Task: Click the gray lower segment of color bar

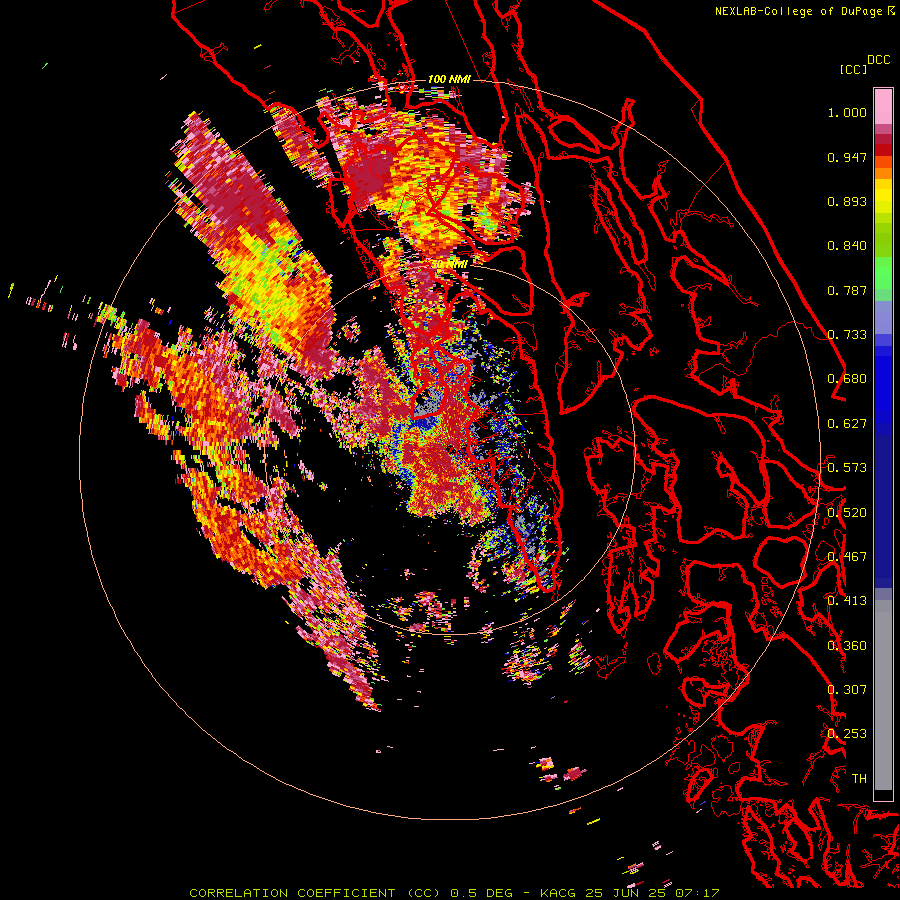Action: point(883,695)
